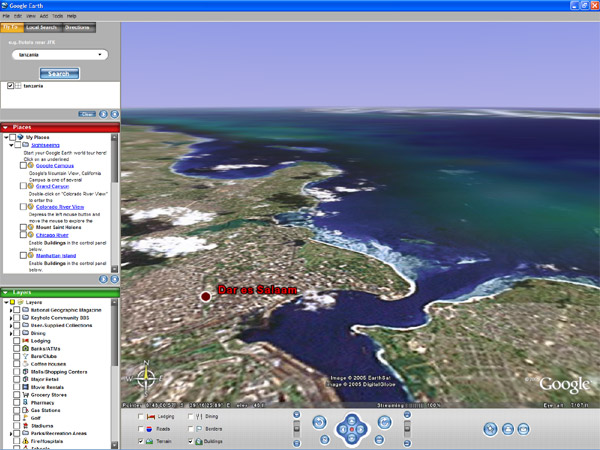Open the Tools menu

(x=57, y=16)
